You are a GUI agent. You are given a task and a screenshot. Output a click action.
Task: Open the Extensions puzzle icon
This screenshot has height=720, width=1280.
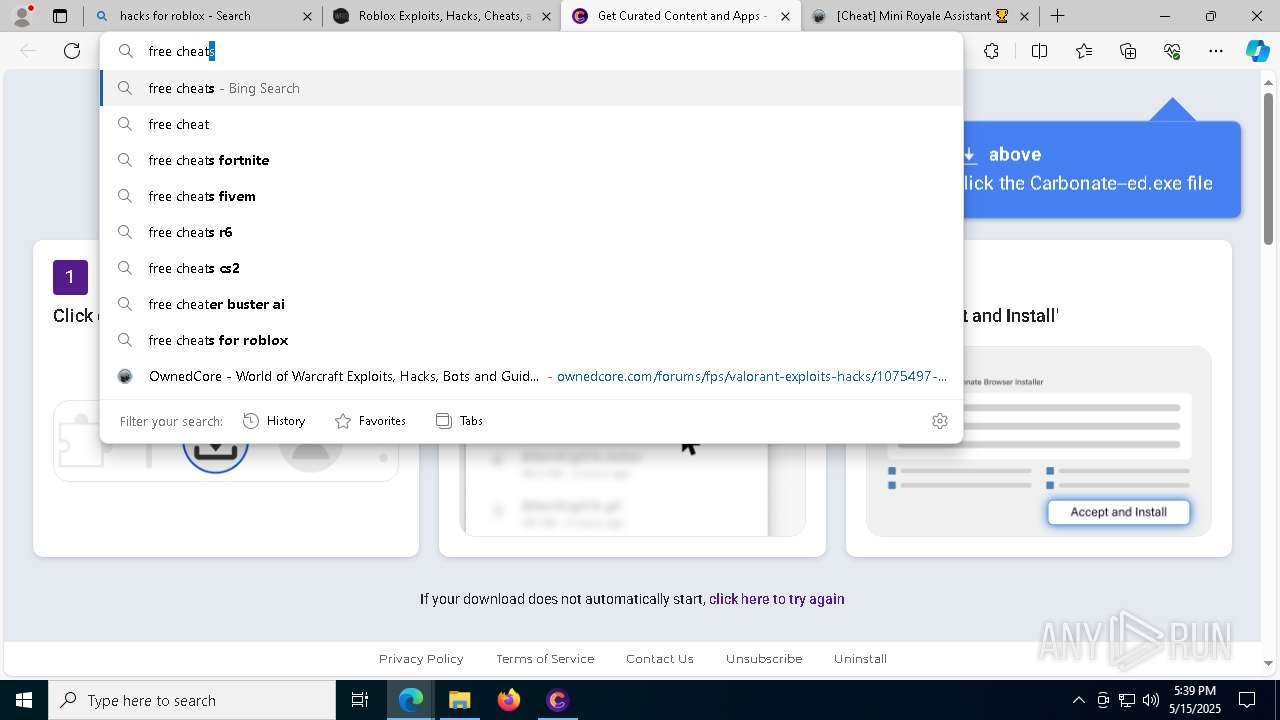point(991,51)
